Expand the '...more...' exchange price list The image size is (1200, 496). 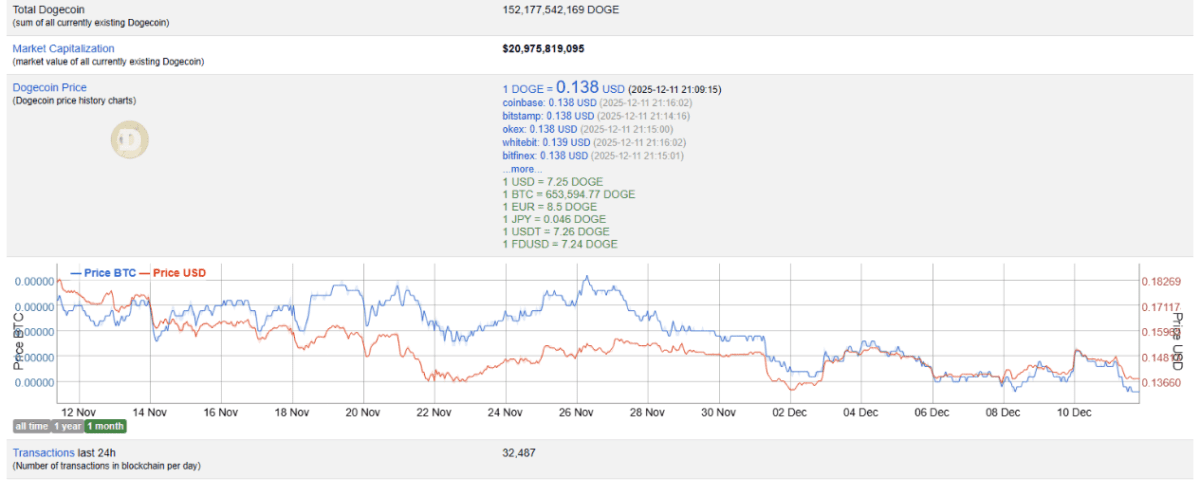click(521, 169)
